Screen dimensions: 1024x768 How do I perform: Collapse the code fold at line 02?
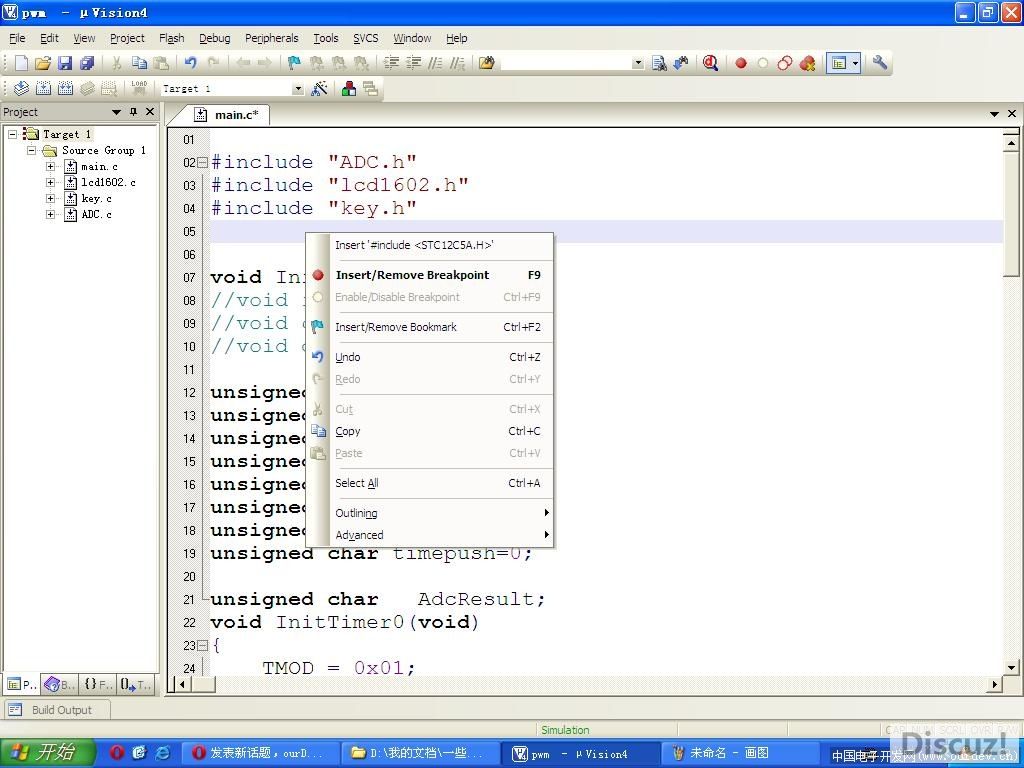[x=202, y=162]
